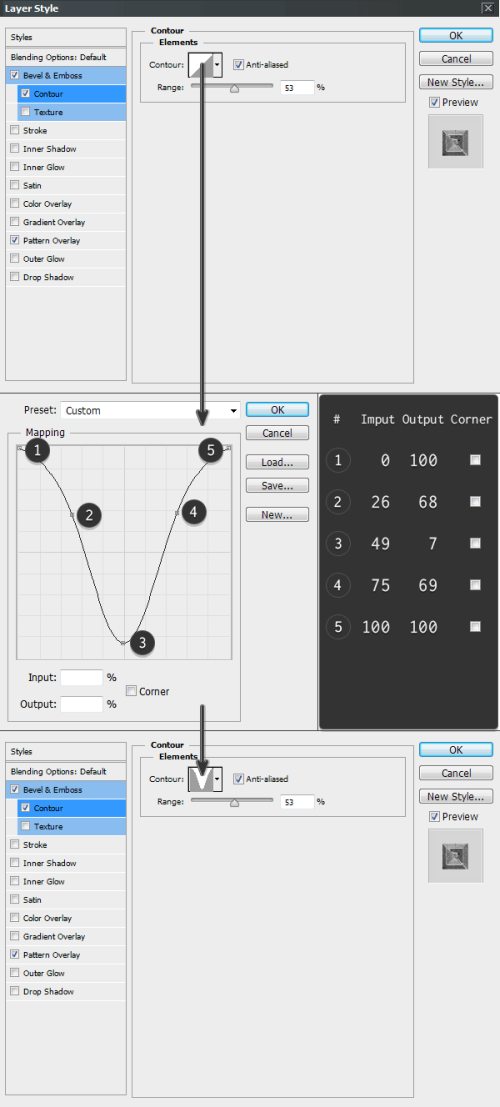
Task: Open the top Contour picker dropdown arrow
Action: click(218, 65)
